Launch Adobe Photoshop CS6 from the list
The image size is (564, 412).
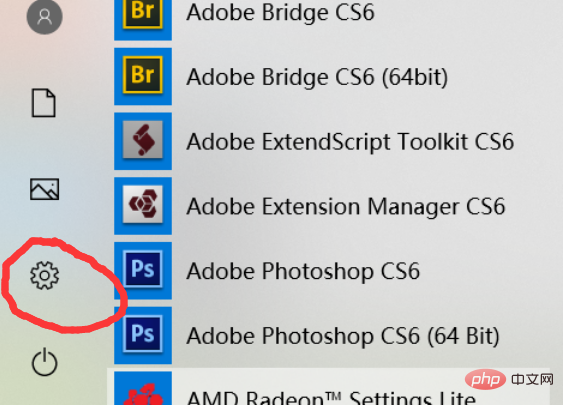click(x=303, y=271)
